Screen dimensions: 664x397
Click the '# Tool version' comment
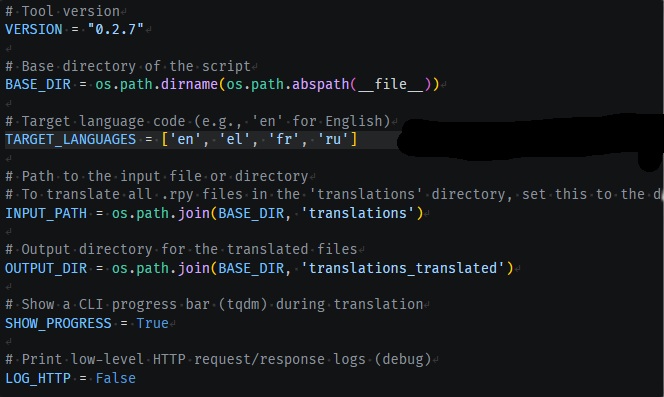(63, 11)
